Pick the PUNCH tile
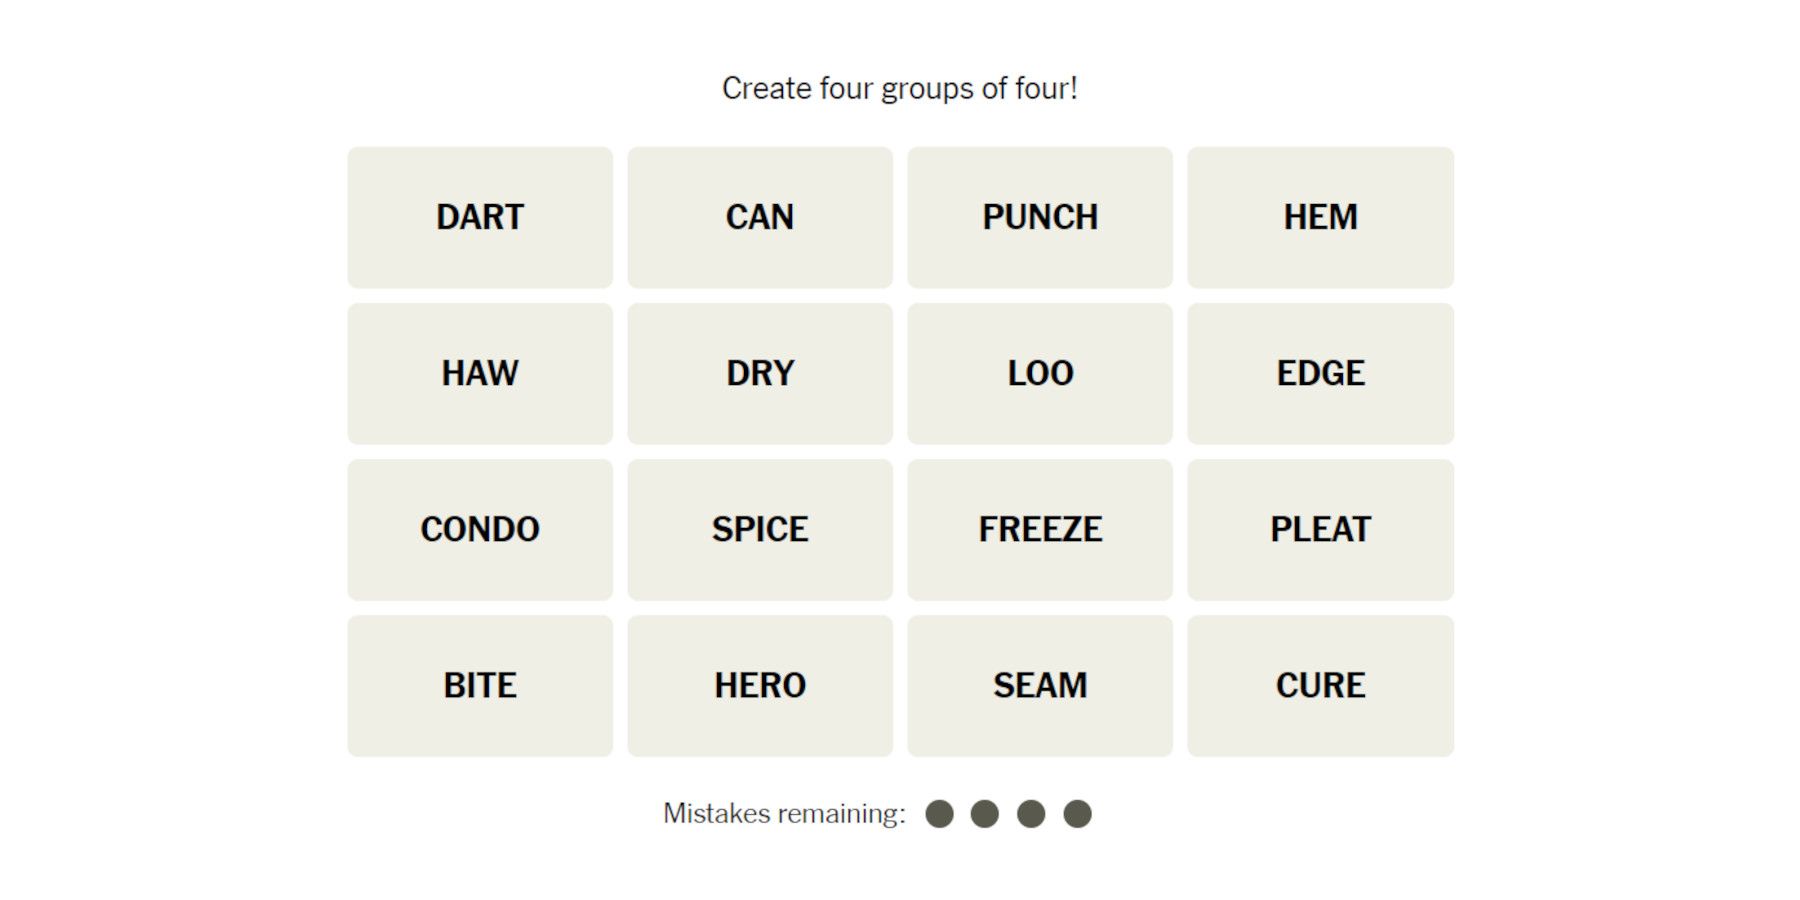 click(1040, 217)
